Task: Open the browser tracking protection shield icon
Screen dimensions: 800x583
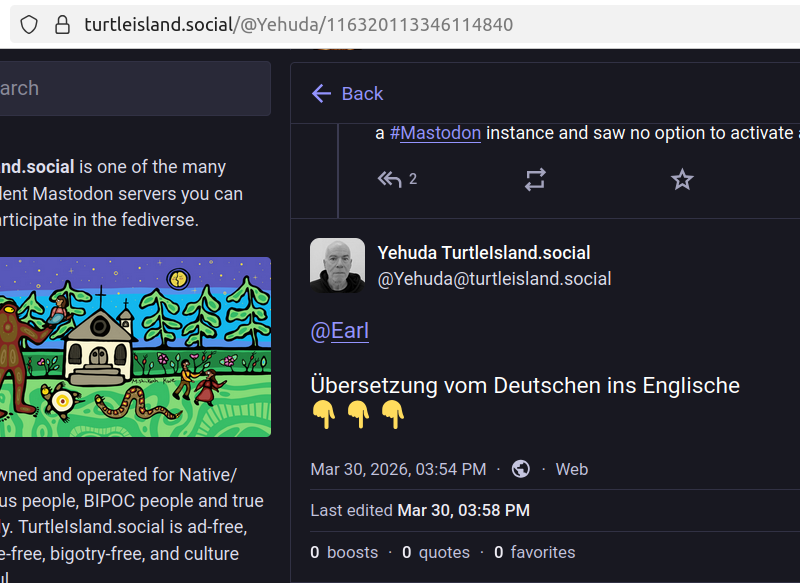Action: 29,24
